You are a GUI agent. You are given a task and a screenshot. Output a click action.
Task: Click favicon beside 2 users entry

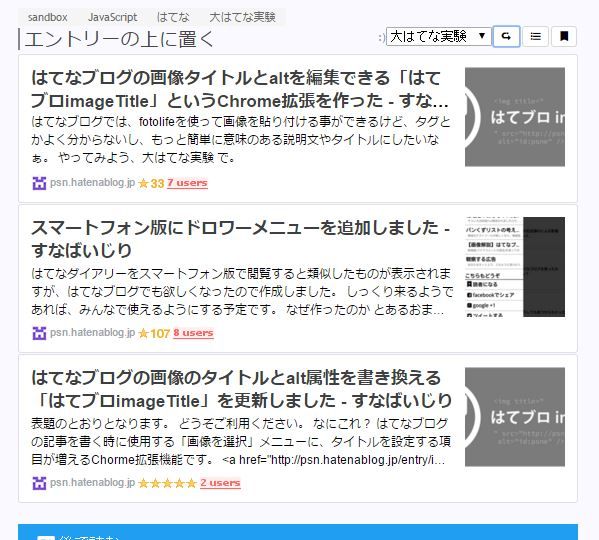(x=39, y=483)
